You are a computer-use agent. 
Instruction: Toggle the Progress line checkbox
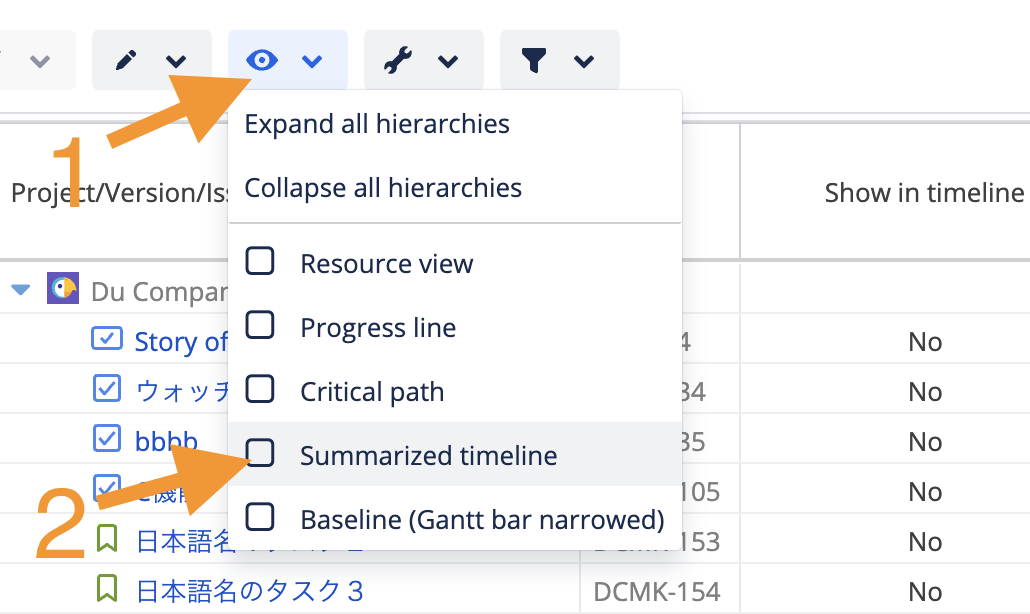coord(260,327)
